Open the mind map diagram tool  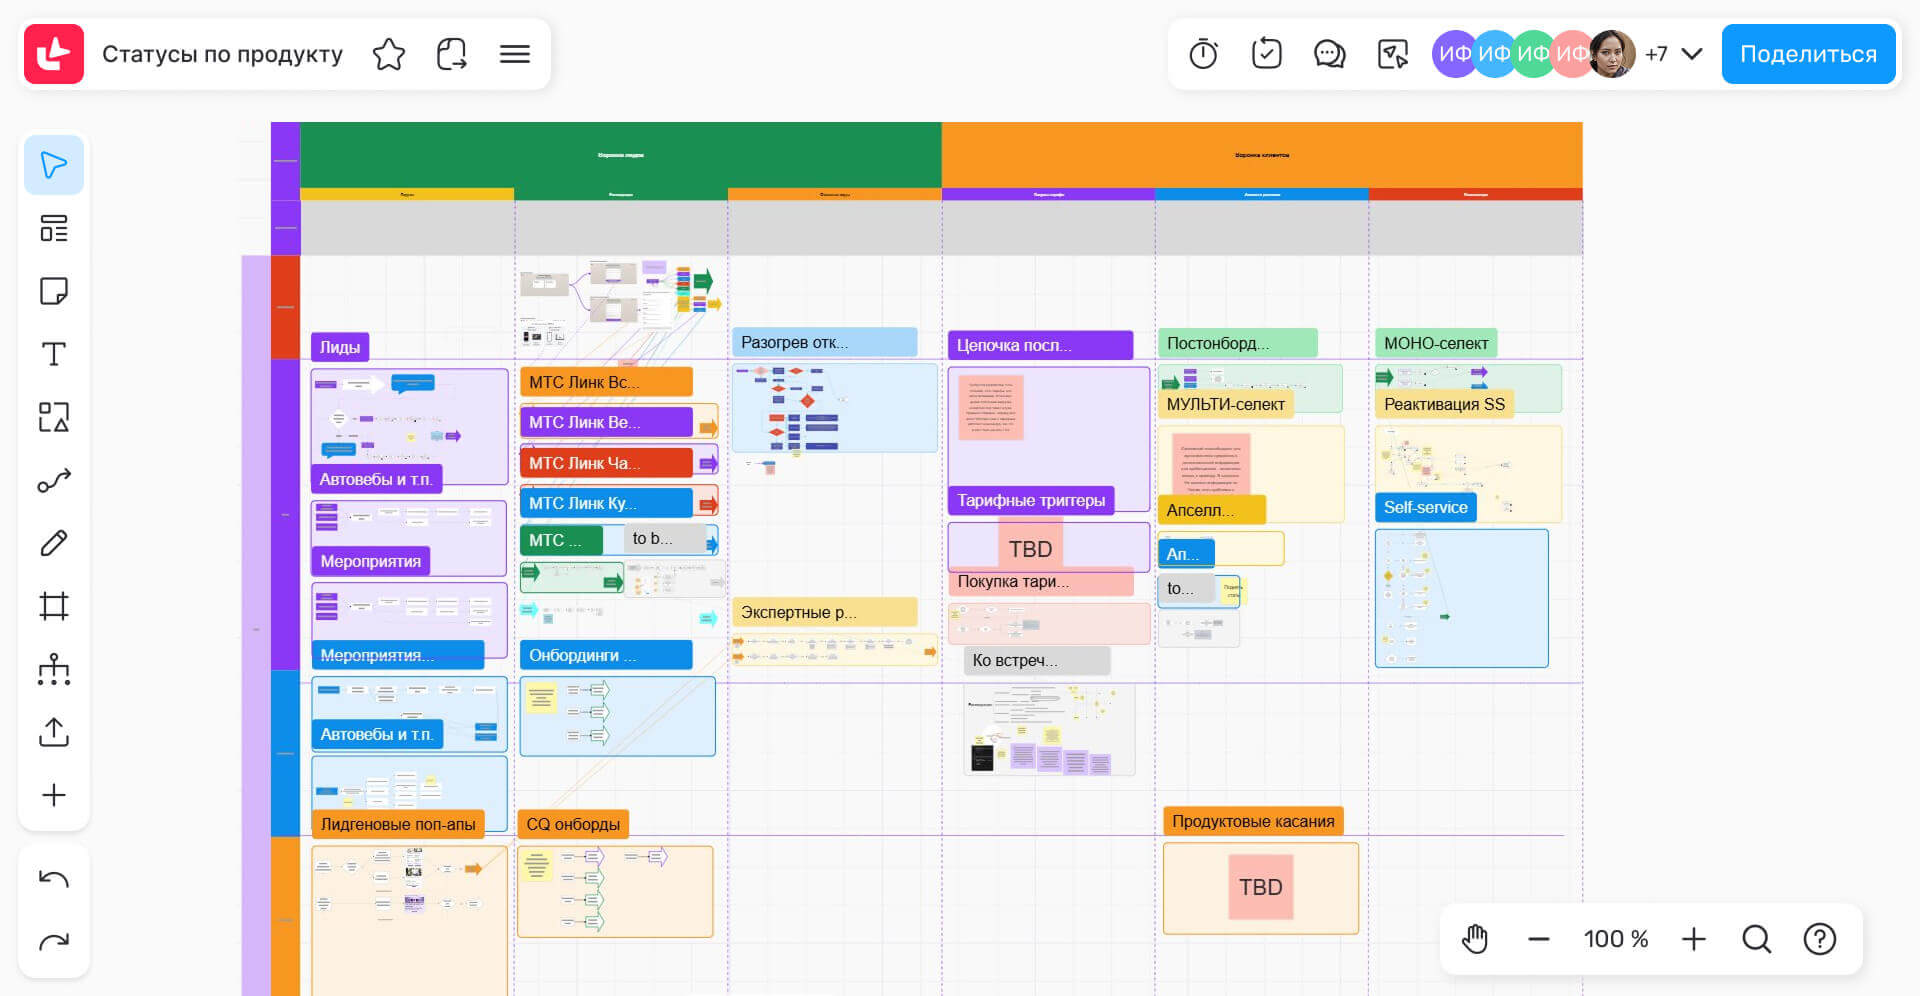pyautogui.click(x=54, y=669)
